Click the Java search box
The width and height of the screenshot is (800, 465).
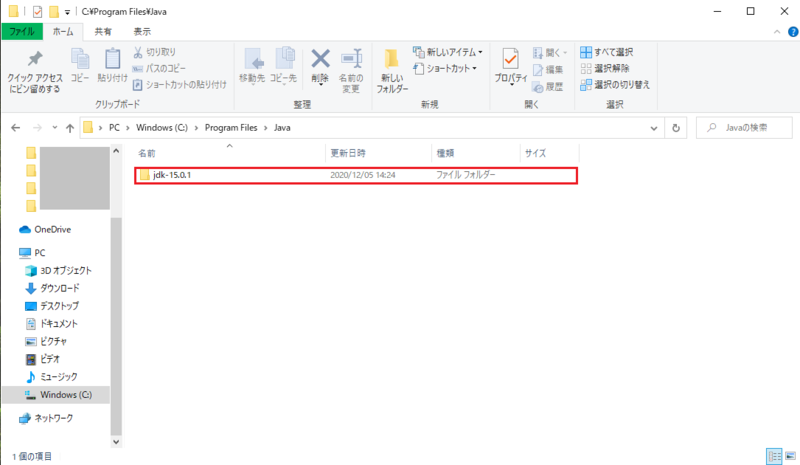click(x=744, y=128)
